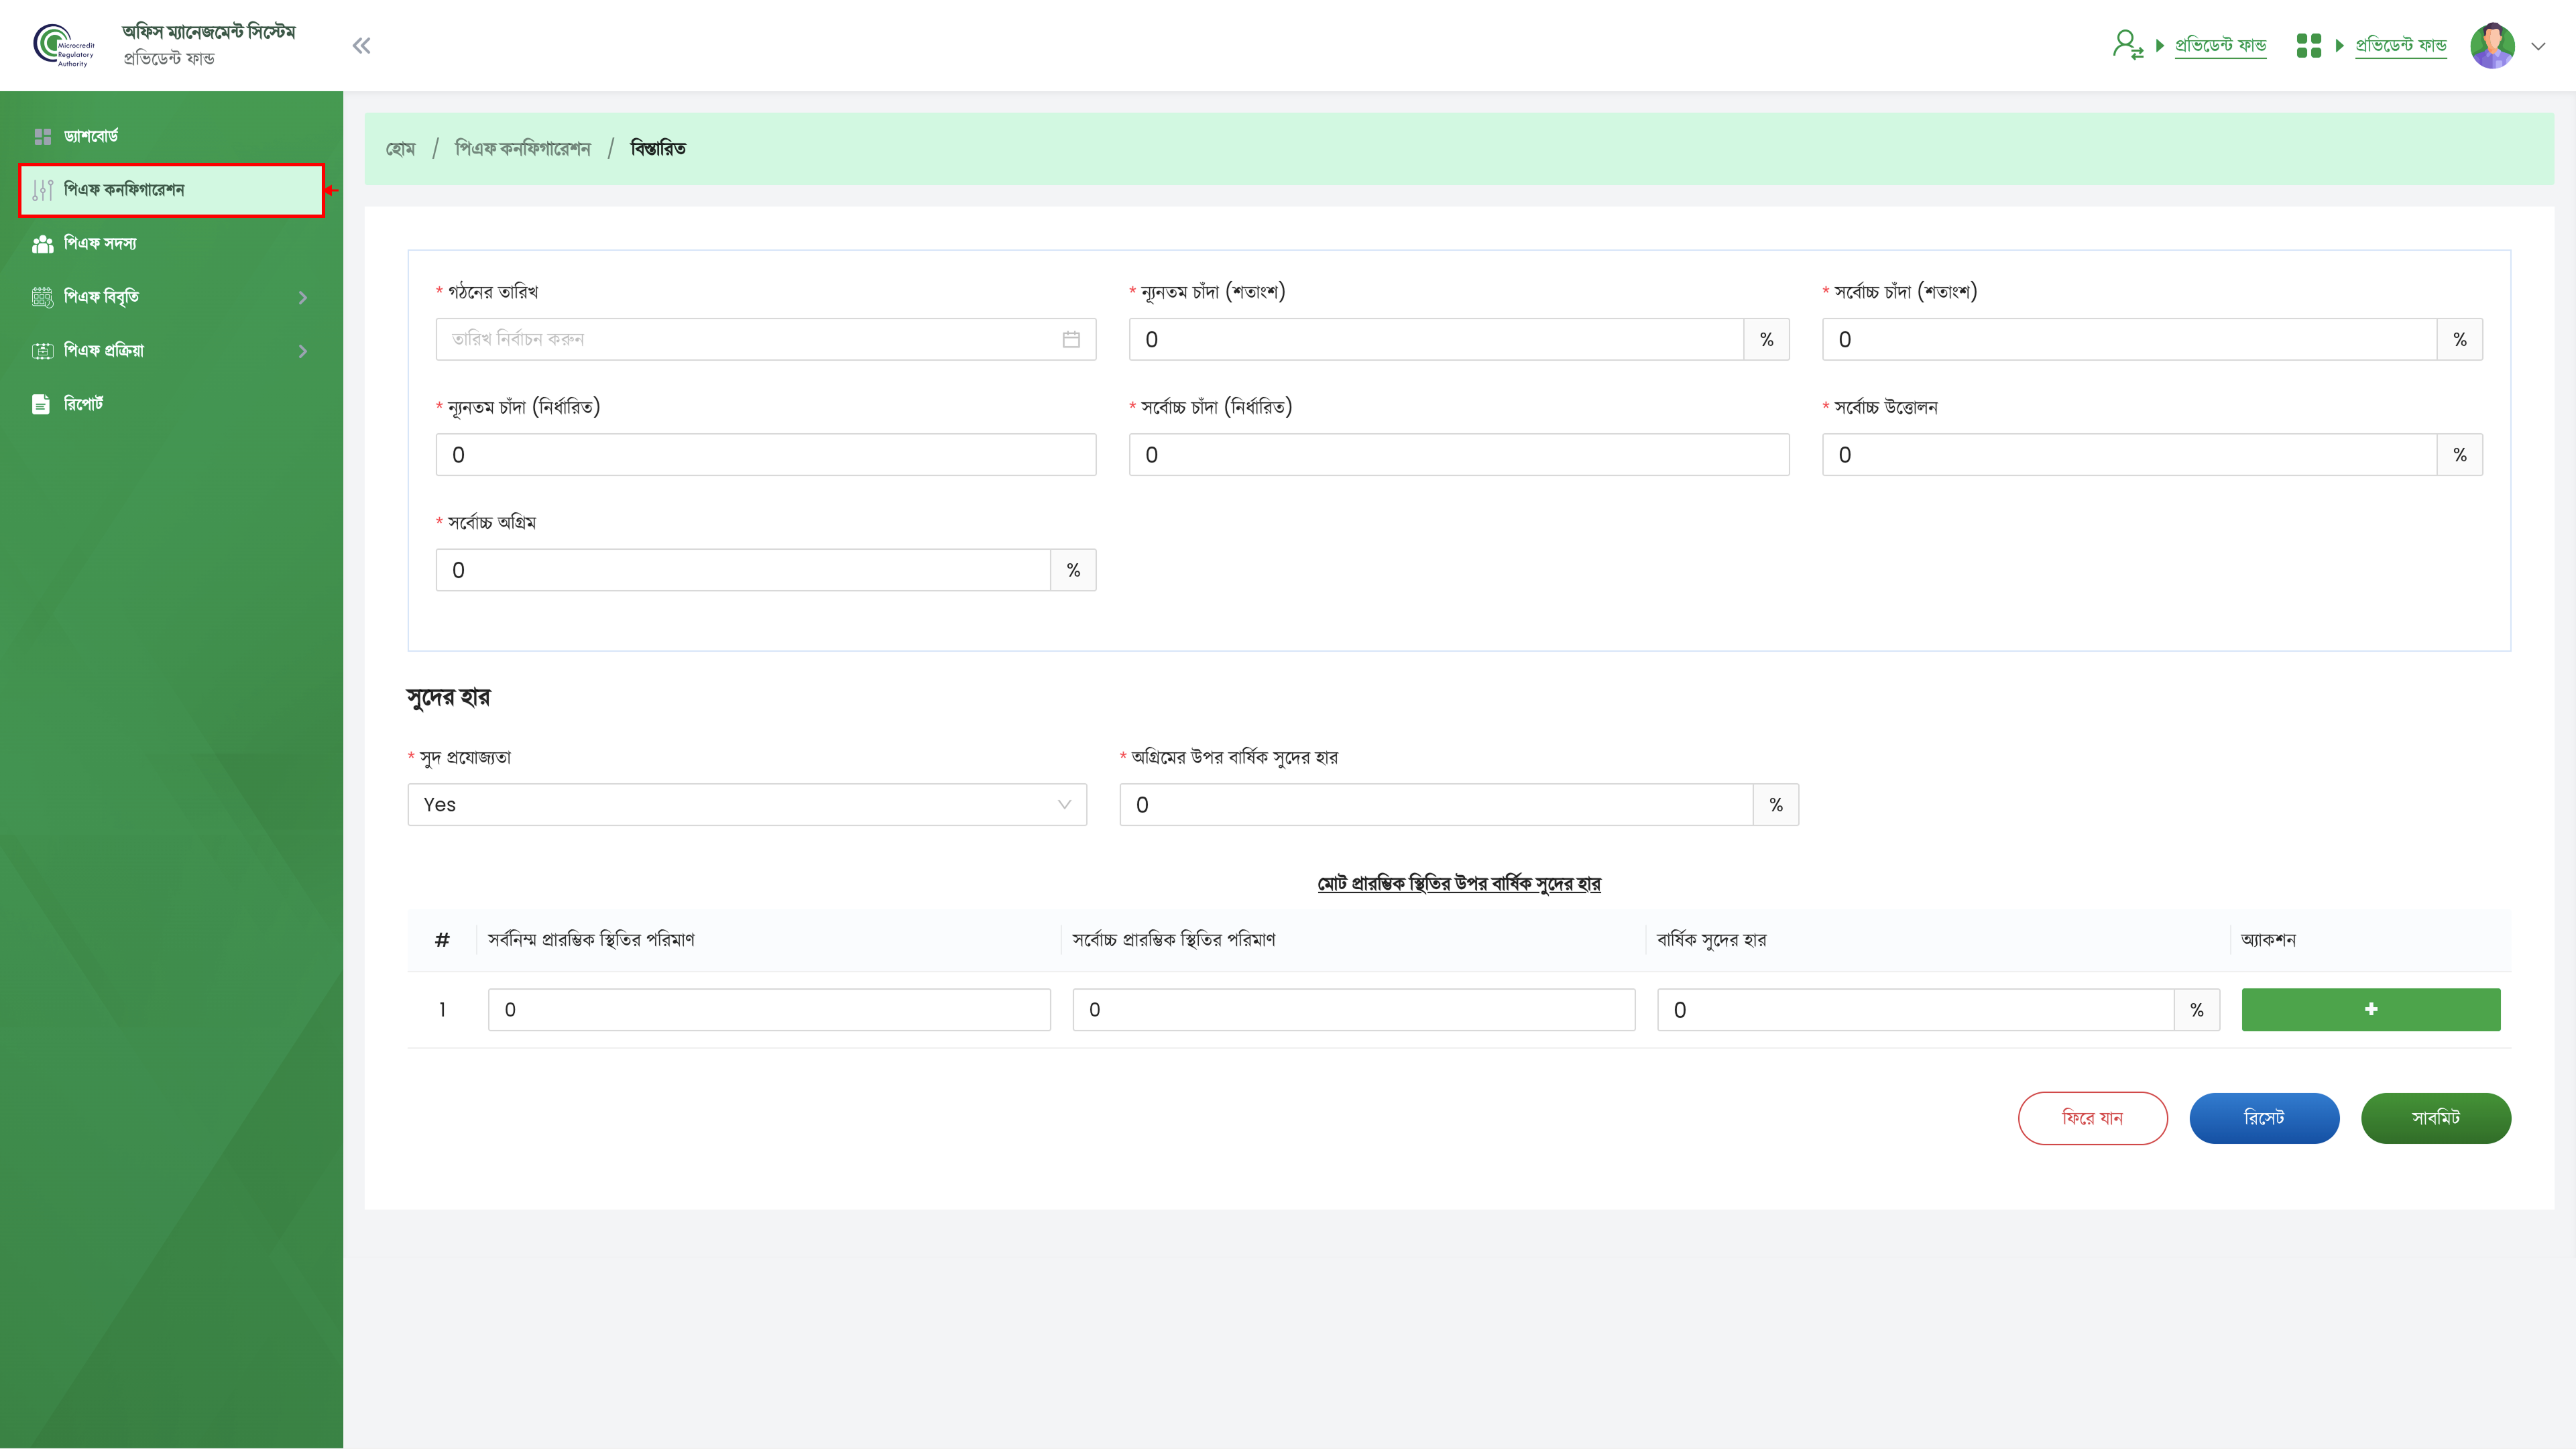Click the রিপোর্ট document icon

pyautogui.click(x=41, y=404)
